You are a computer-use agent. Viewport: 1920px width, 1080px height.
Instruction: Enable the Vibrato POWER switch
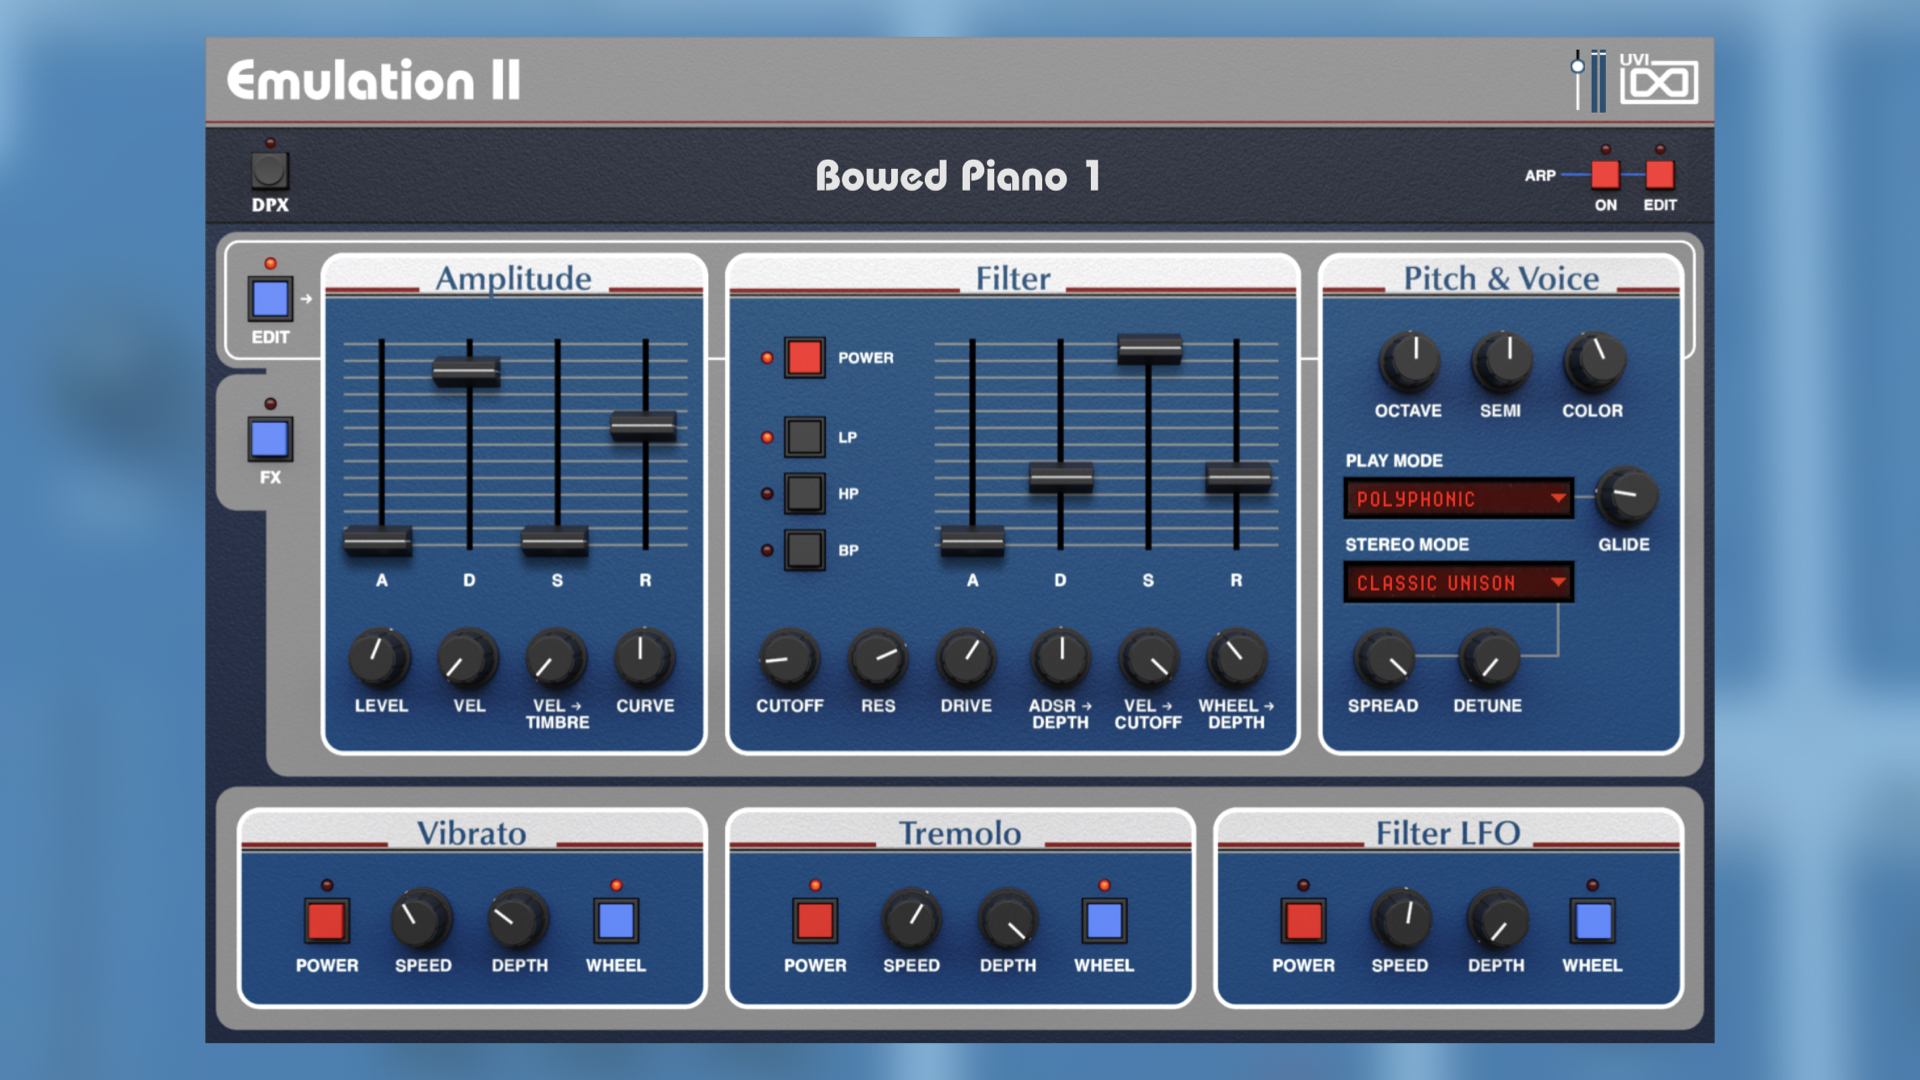coord(326,922)
